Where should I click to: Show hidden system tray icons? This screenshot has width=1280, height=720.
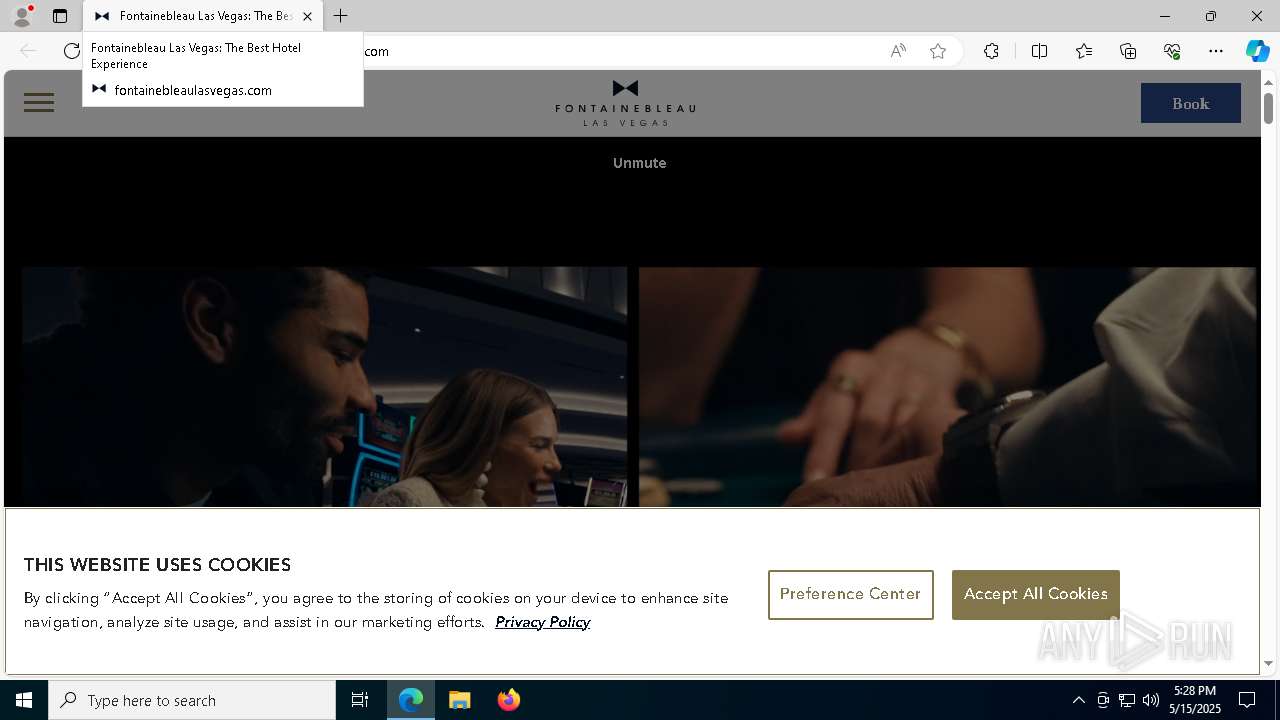coord(1078,700)
